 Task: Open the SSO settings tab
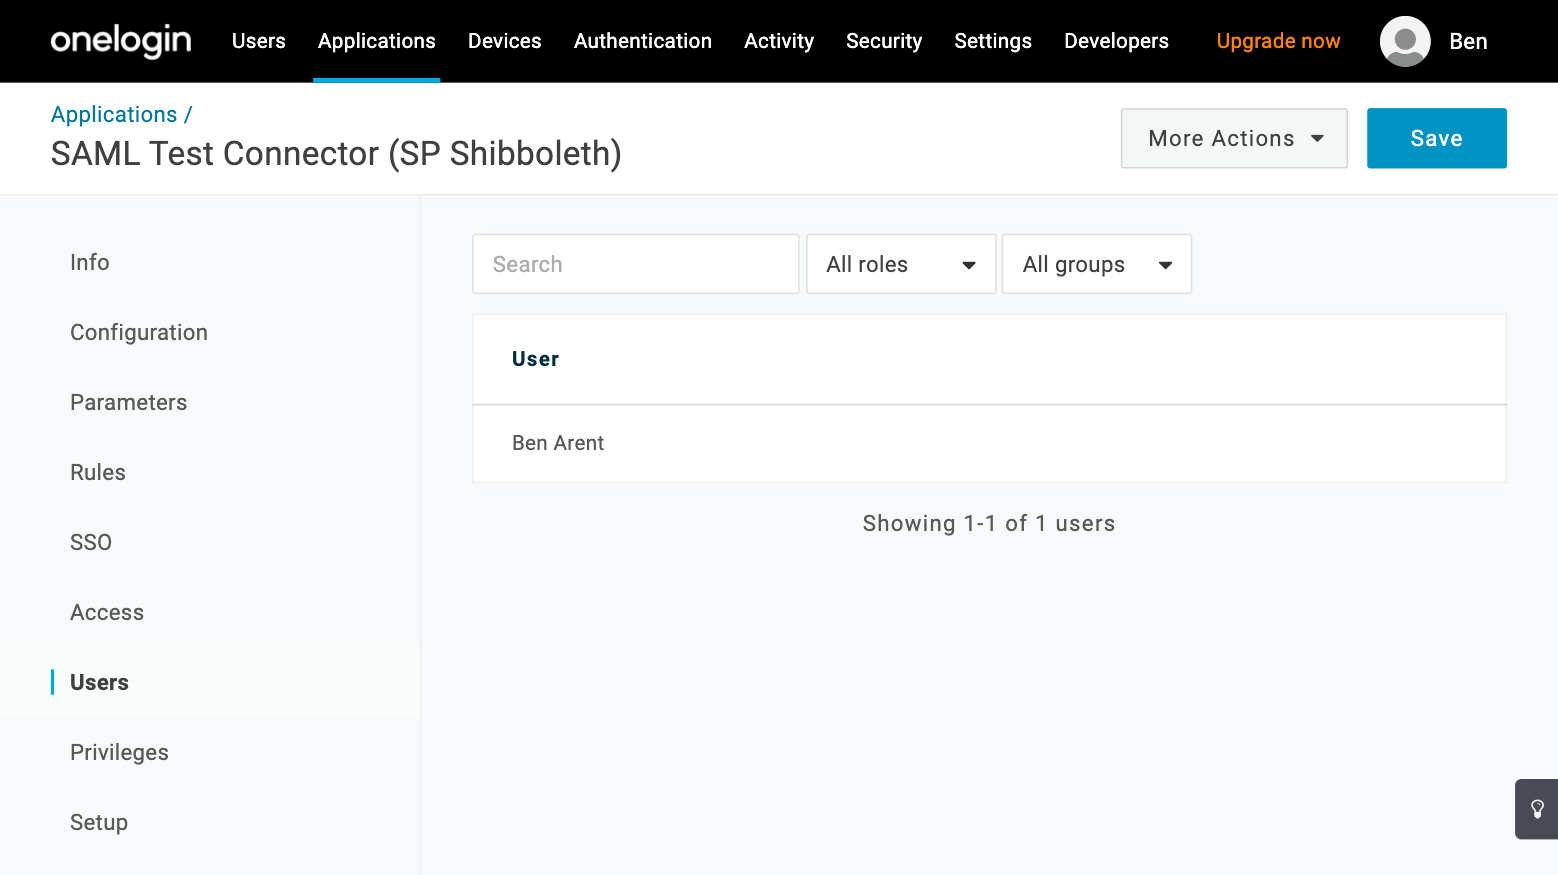coord(91,542)
